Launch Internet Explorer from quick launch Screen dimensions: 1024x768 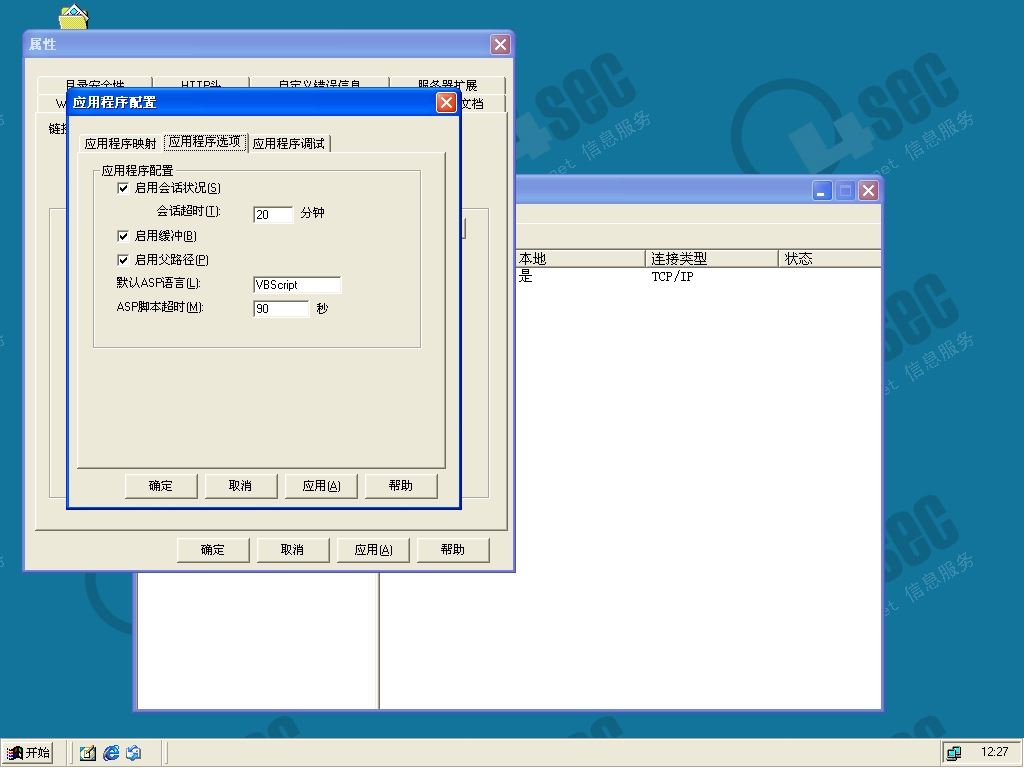[x=111, y=753]
